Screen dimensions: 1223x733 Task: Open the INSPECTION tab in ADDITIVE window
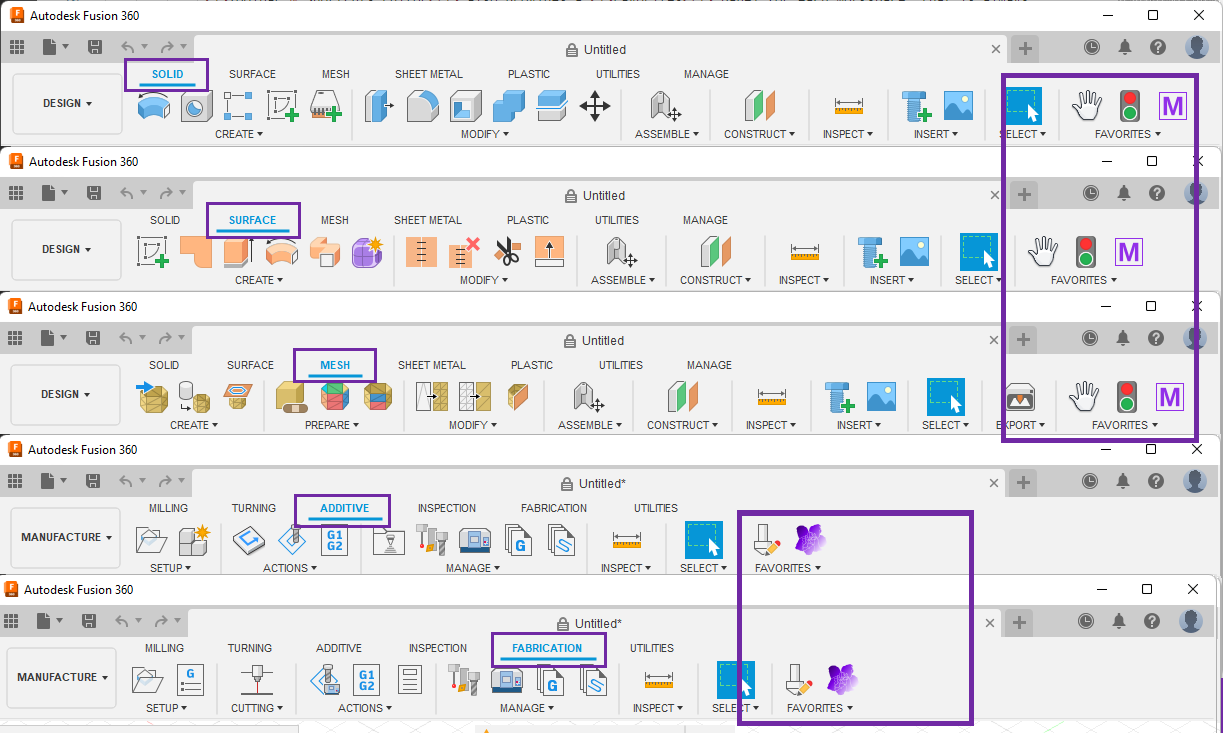(x=447, y=508)
